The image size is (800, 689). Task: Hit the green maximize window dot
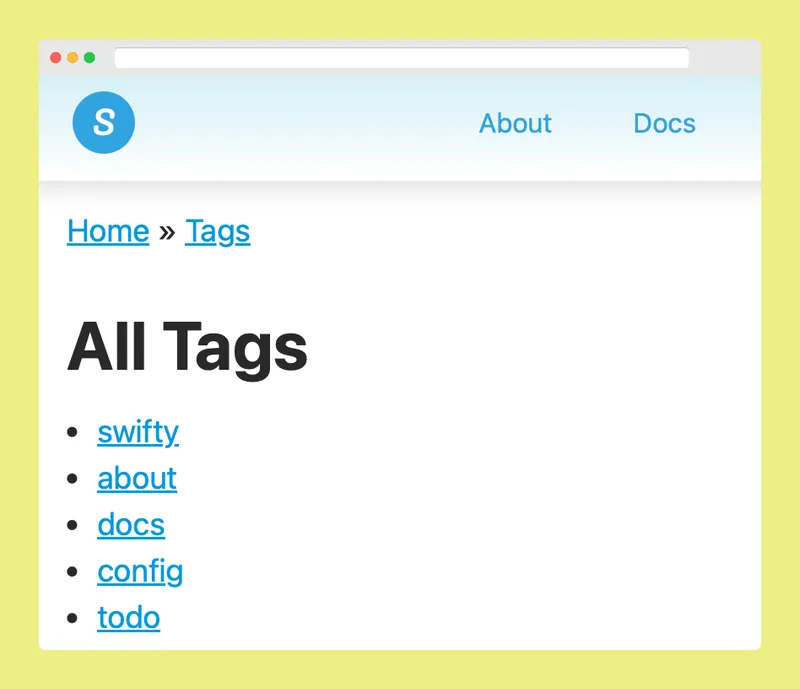coord(90,58)
